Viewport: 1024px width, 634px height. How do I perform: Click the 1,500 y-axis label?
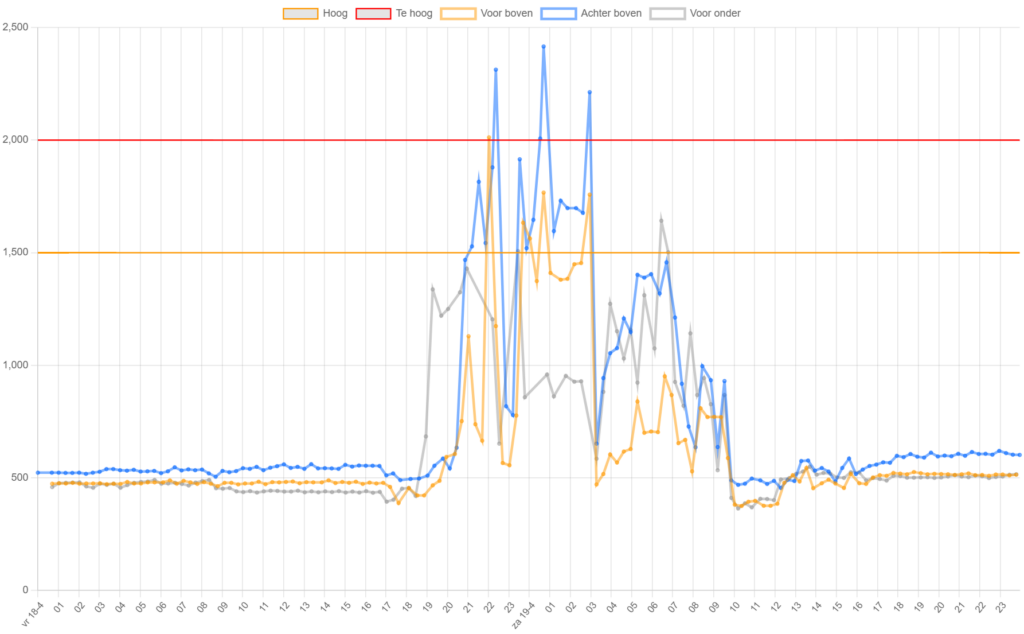pyautogui.click(x=16, y=252)
